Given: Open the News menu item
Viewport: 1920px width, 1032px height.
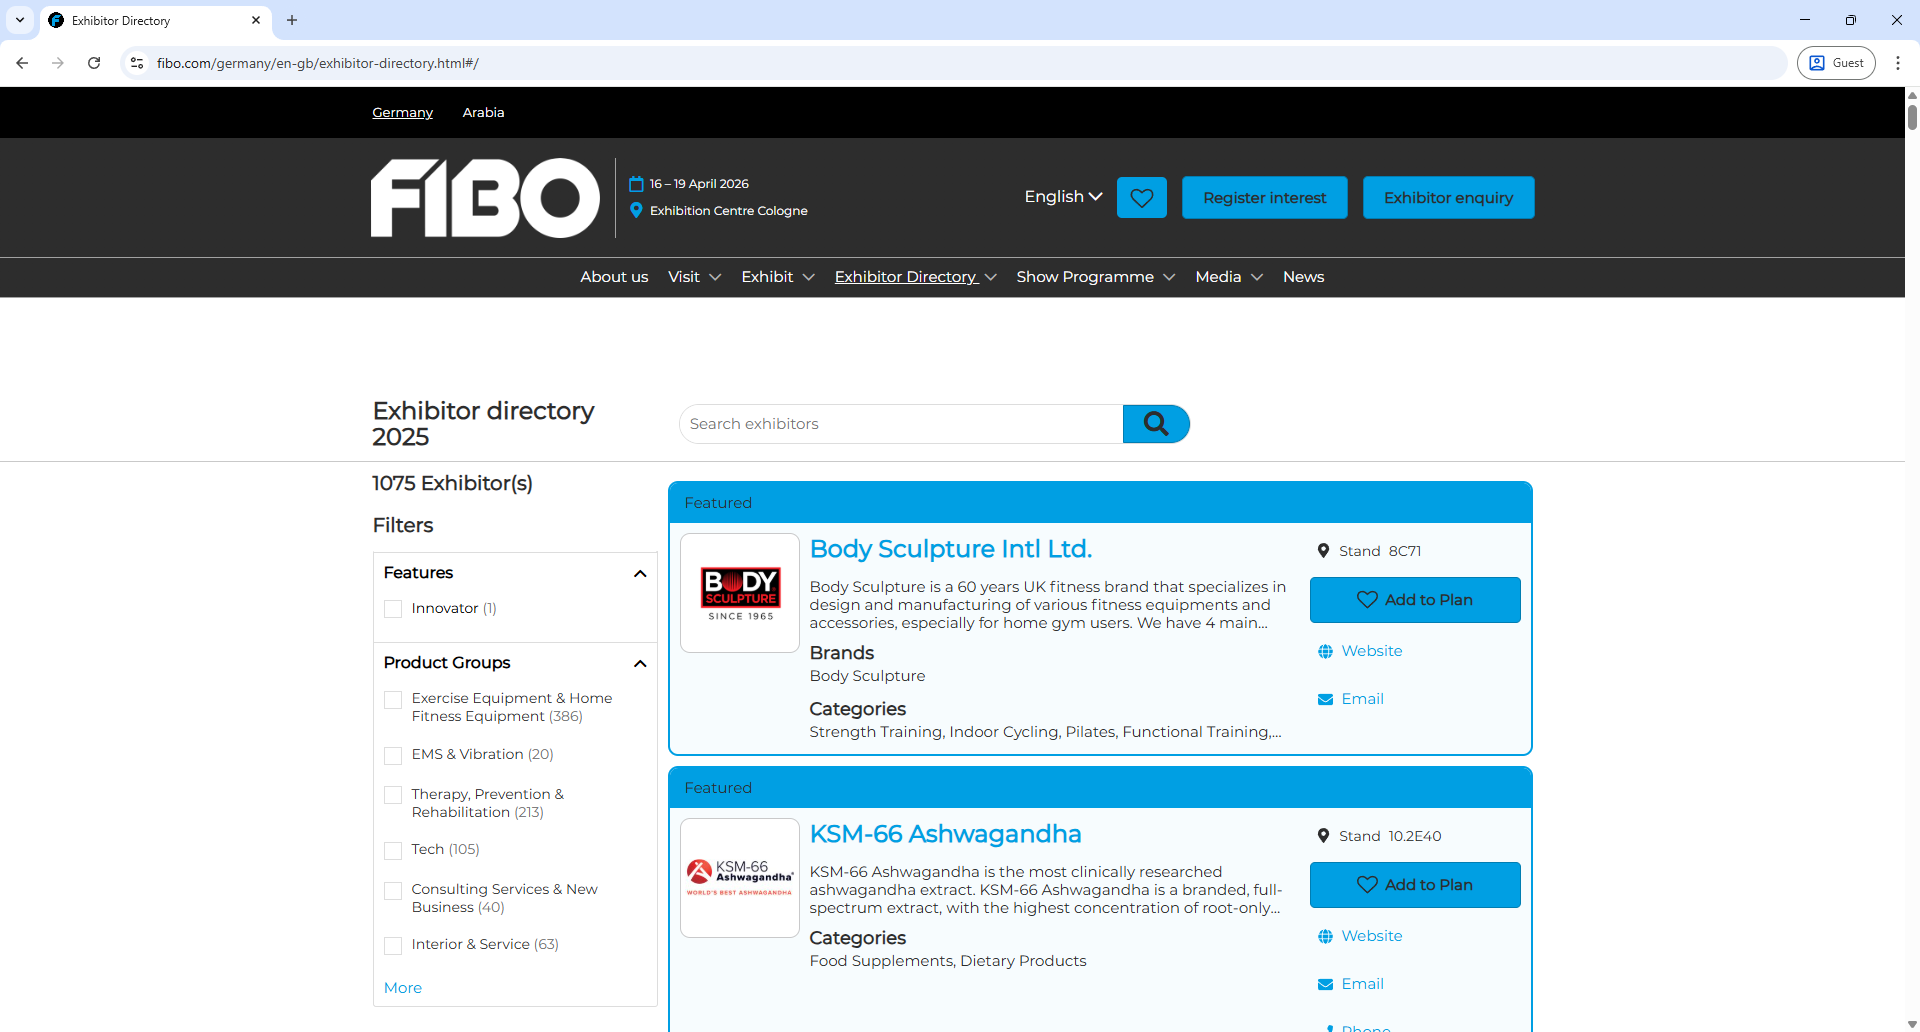Looking at the screenshot, I should pyautogui.click(x=1303, y=277).
